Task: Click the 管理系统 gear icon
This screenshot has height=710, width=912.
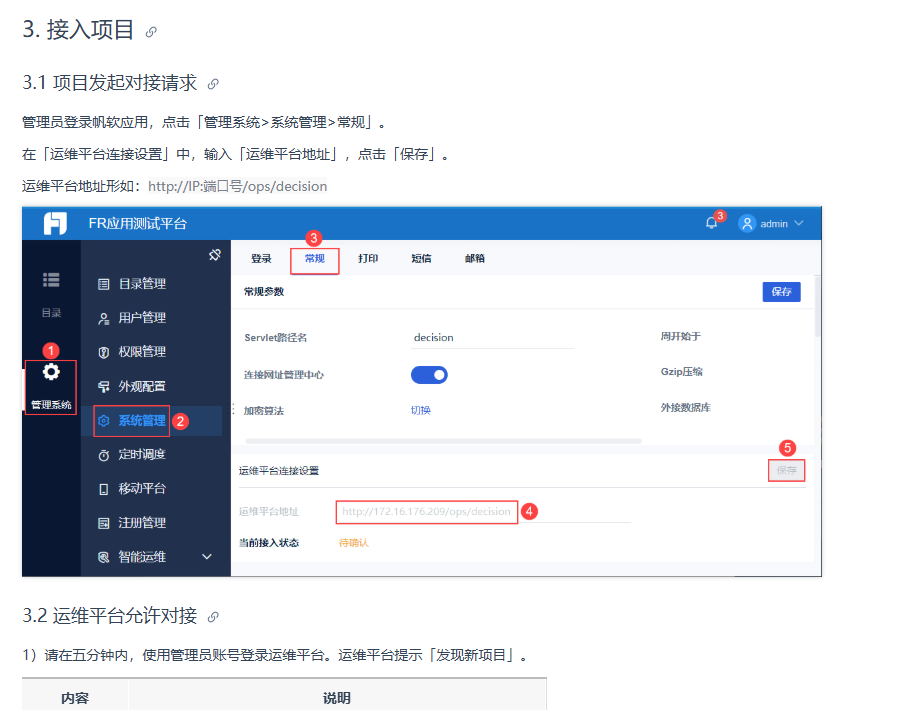Action: point(51,372)
